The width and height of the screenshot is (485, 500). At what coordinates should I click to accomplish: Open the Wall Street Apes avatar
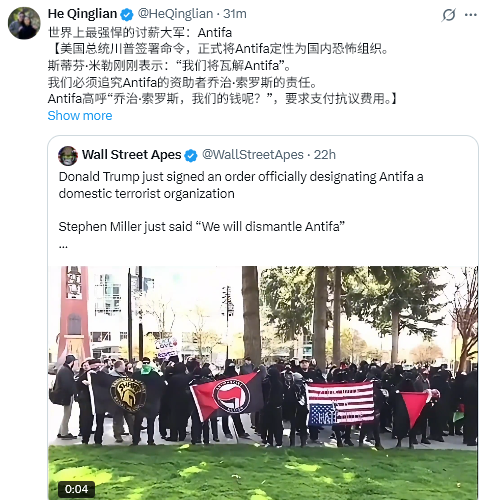[68, 156]
